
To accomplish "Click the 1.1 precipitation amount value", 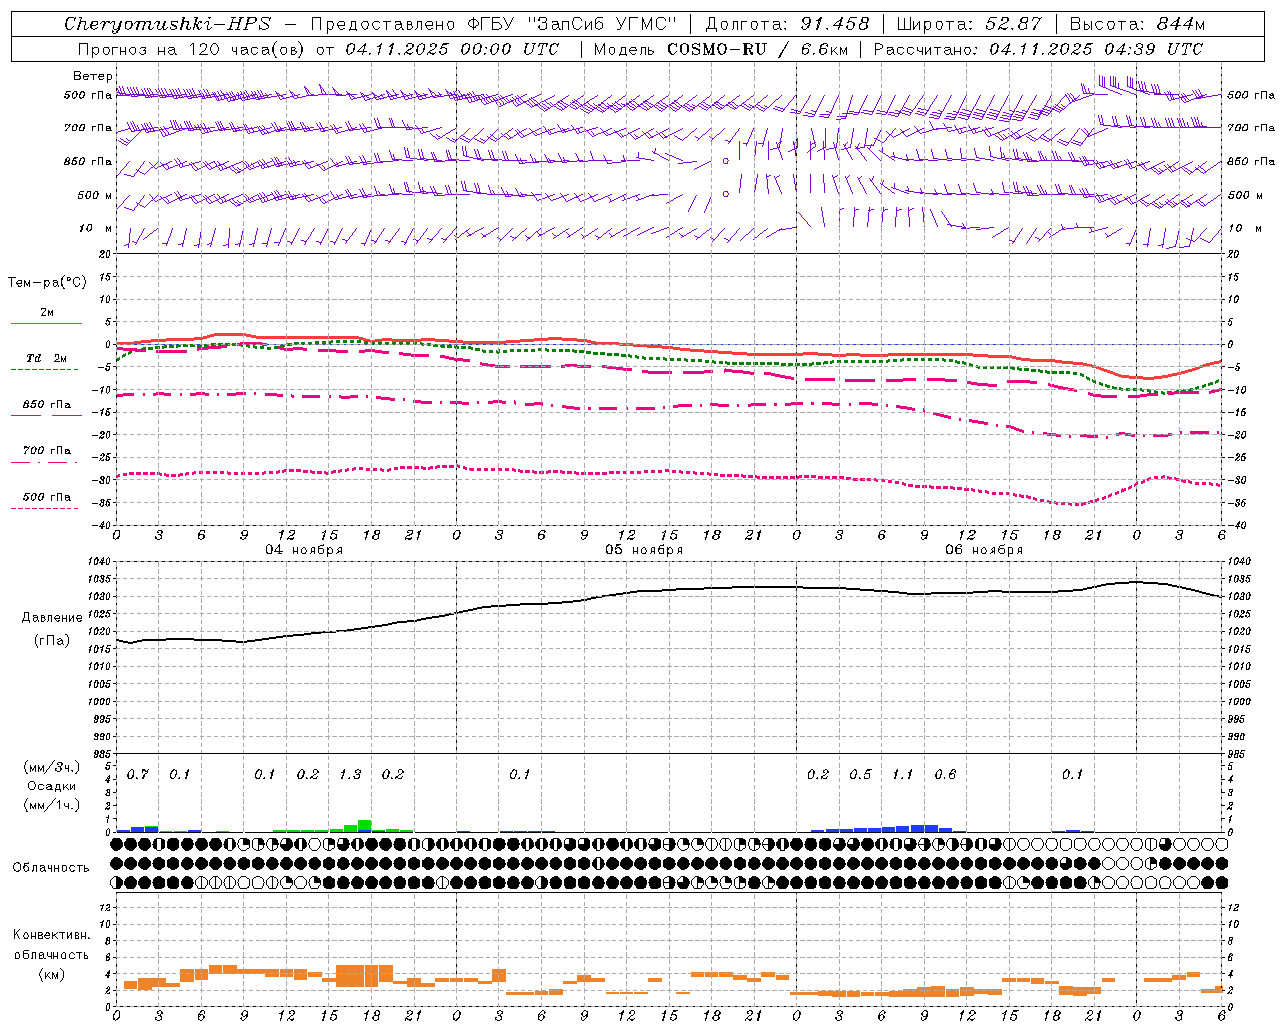I will click(902, 774).
